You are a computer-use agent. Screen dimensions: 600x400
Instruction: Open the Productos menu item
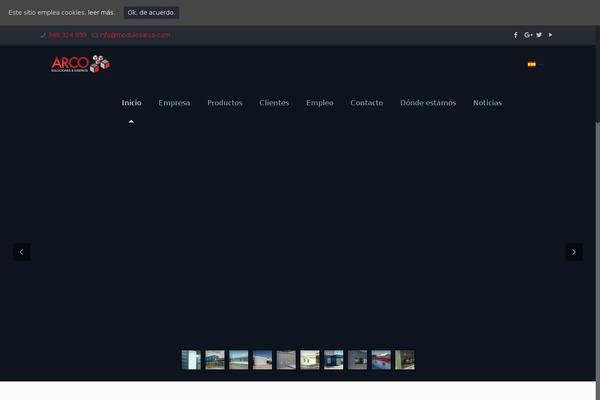click(x=225, y=103)
